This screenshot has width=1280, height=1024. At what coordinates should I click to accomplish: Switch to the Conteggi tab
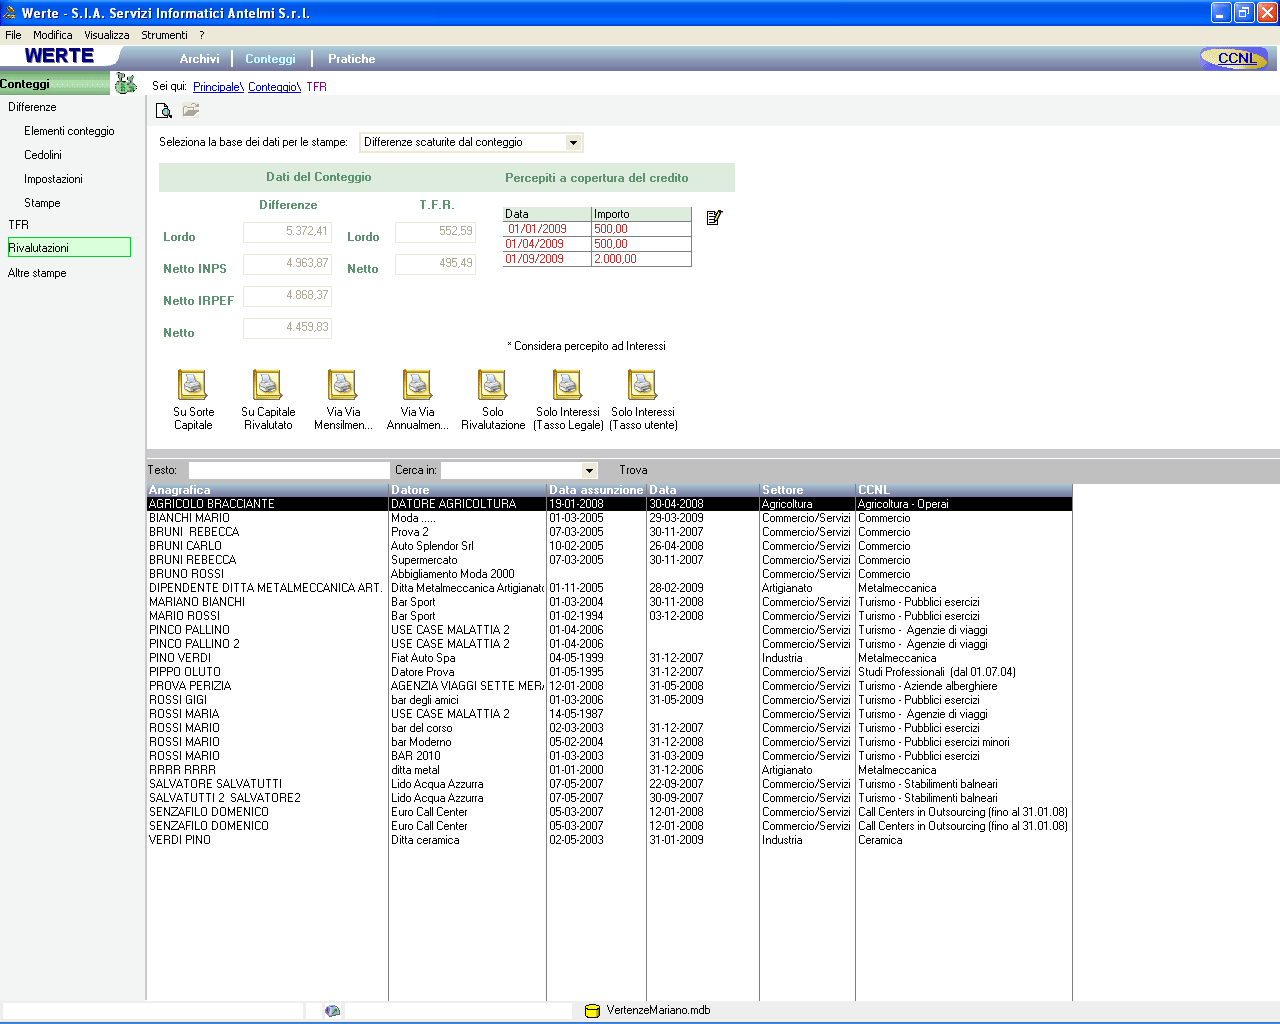pos(270,59)
